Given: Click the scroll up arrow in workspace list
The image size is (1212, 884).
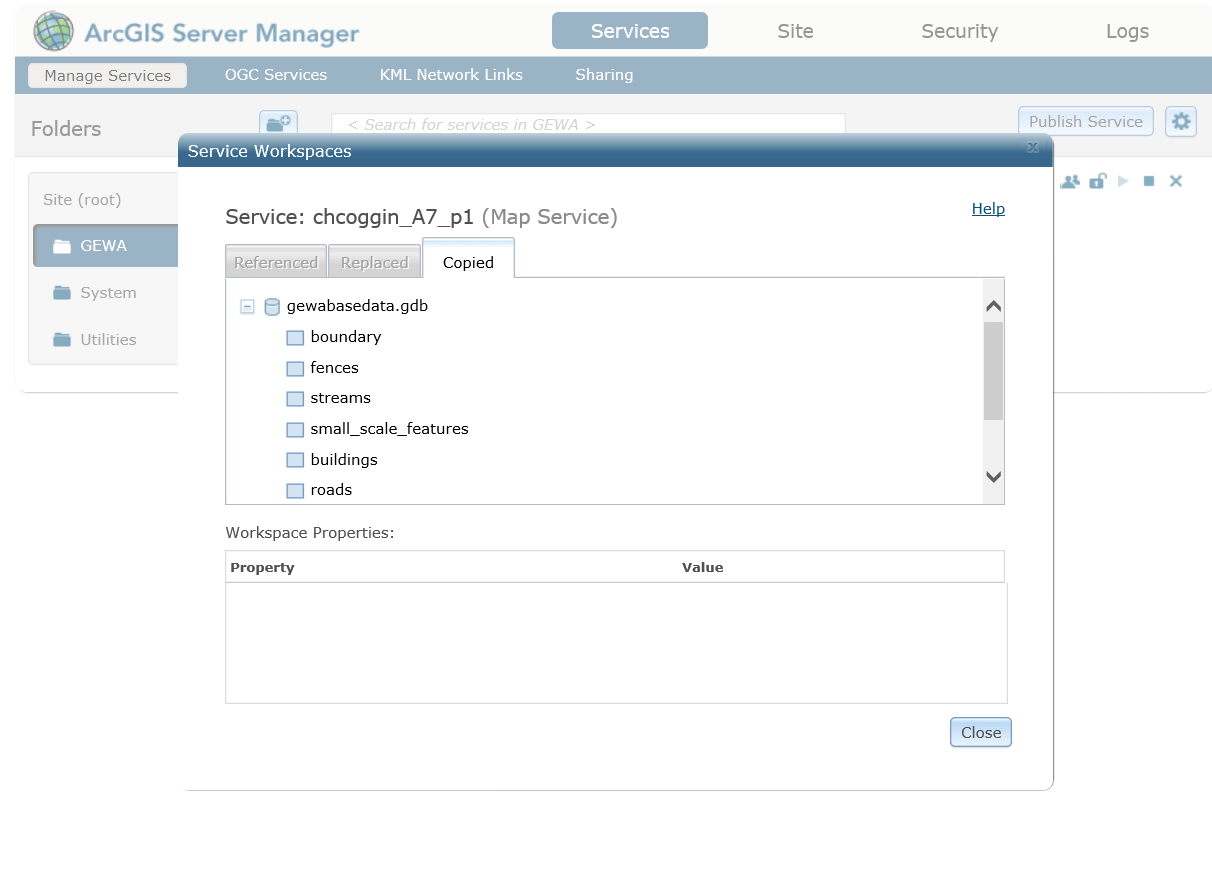Looking at the screenshot, I should [993, 307].
